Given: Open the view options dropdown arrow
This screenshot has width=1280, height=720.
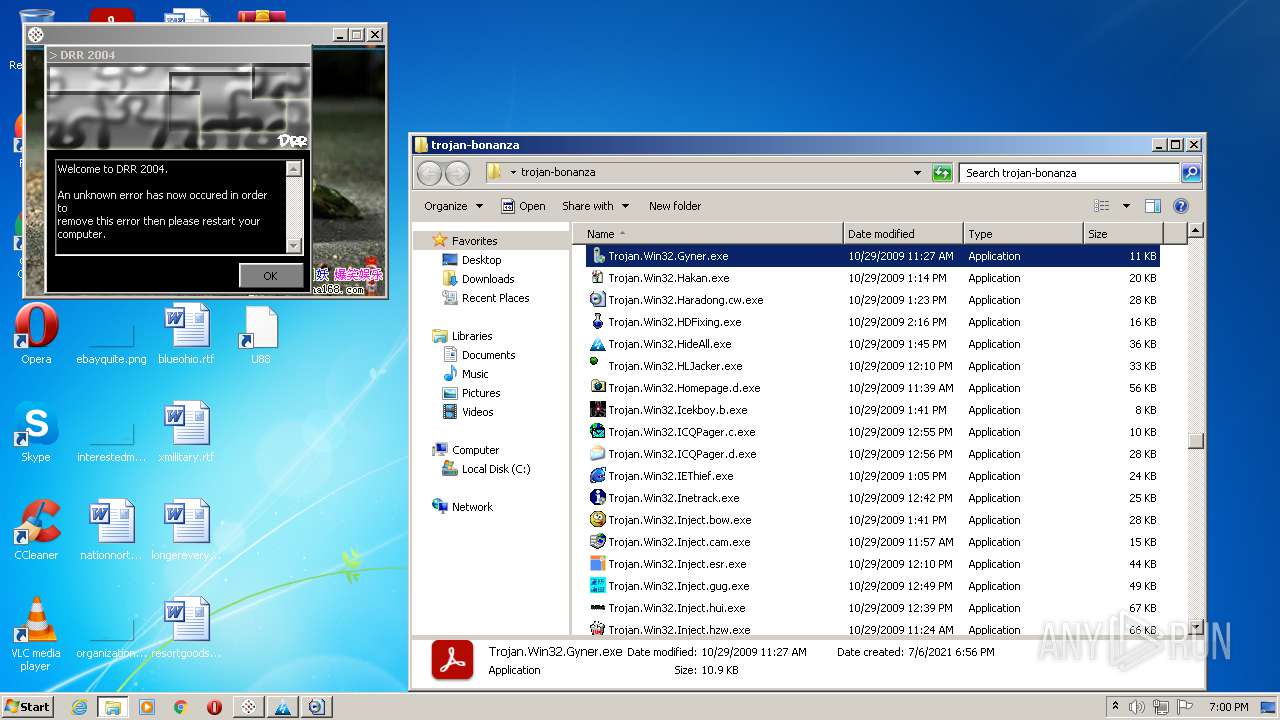Looking at the screenshot, I should click(1126, 206).
